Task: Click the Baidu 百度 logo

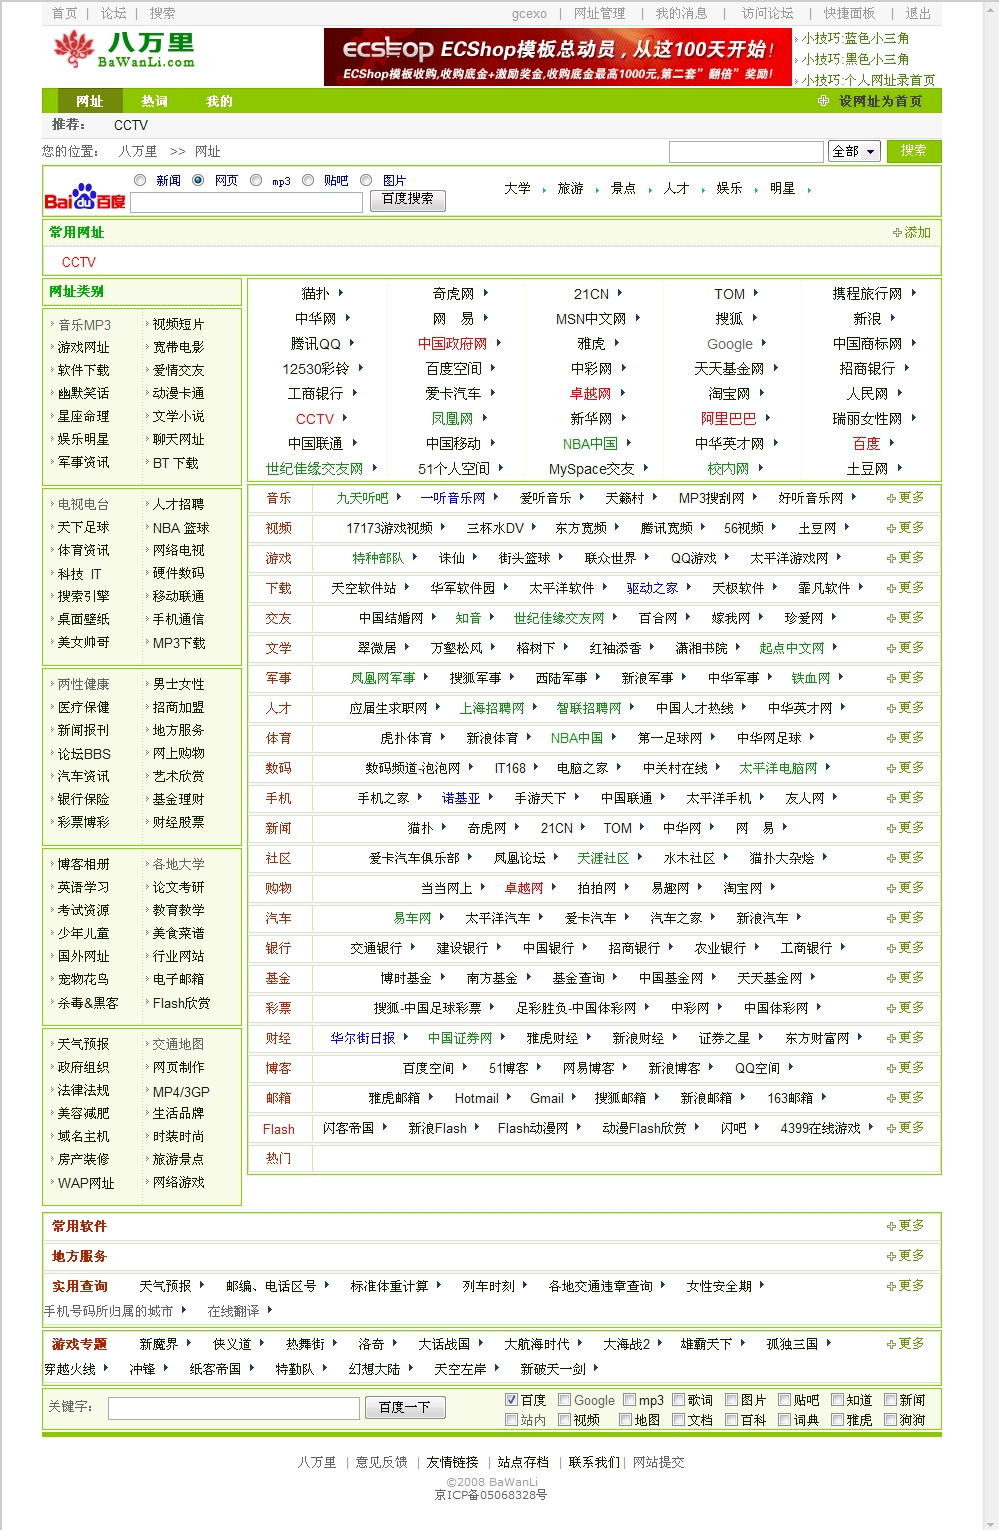Action: (x=85, y=197)
